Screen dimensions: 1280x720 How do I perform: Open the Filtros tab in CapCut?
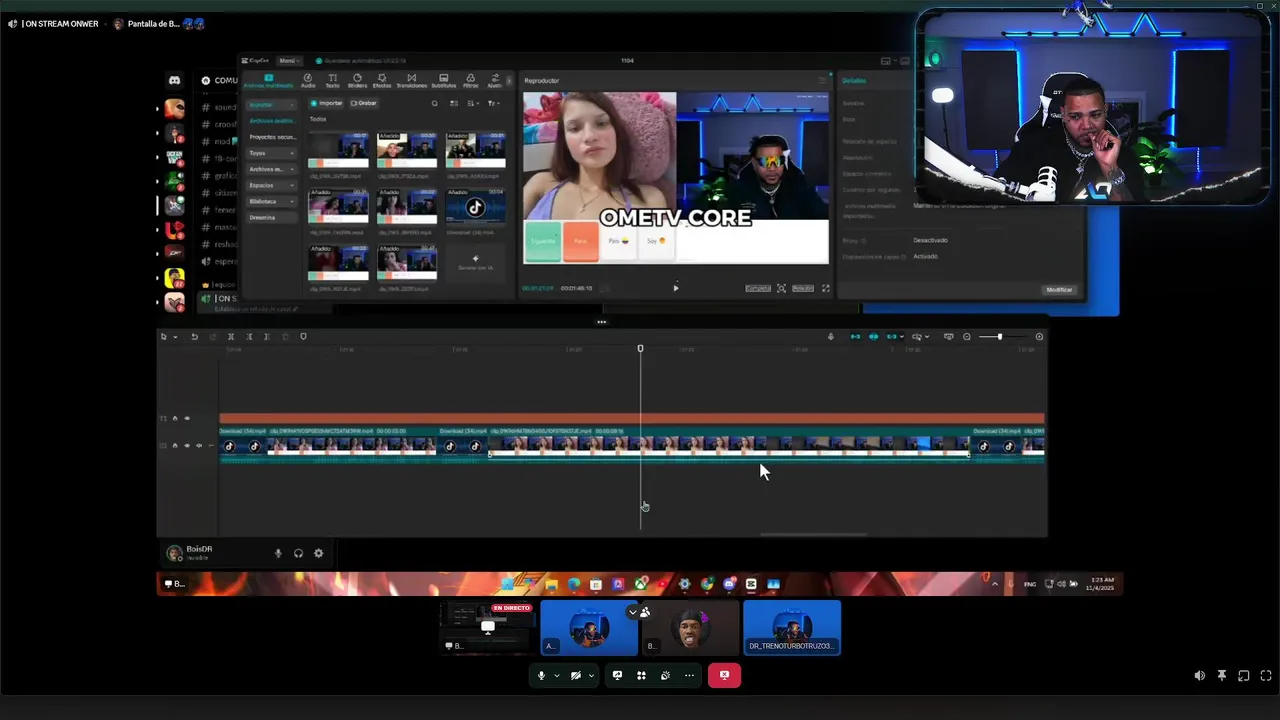coord(470,81)
